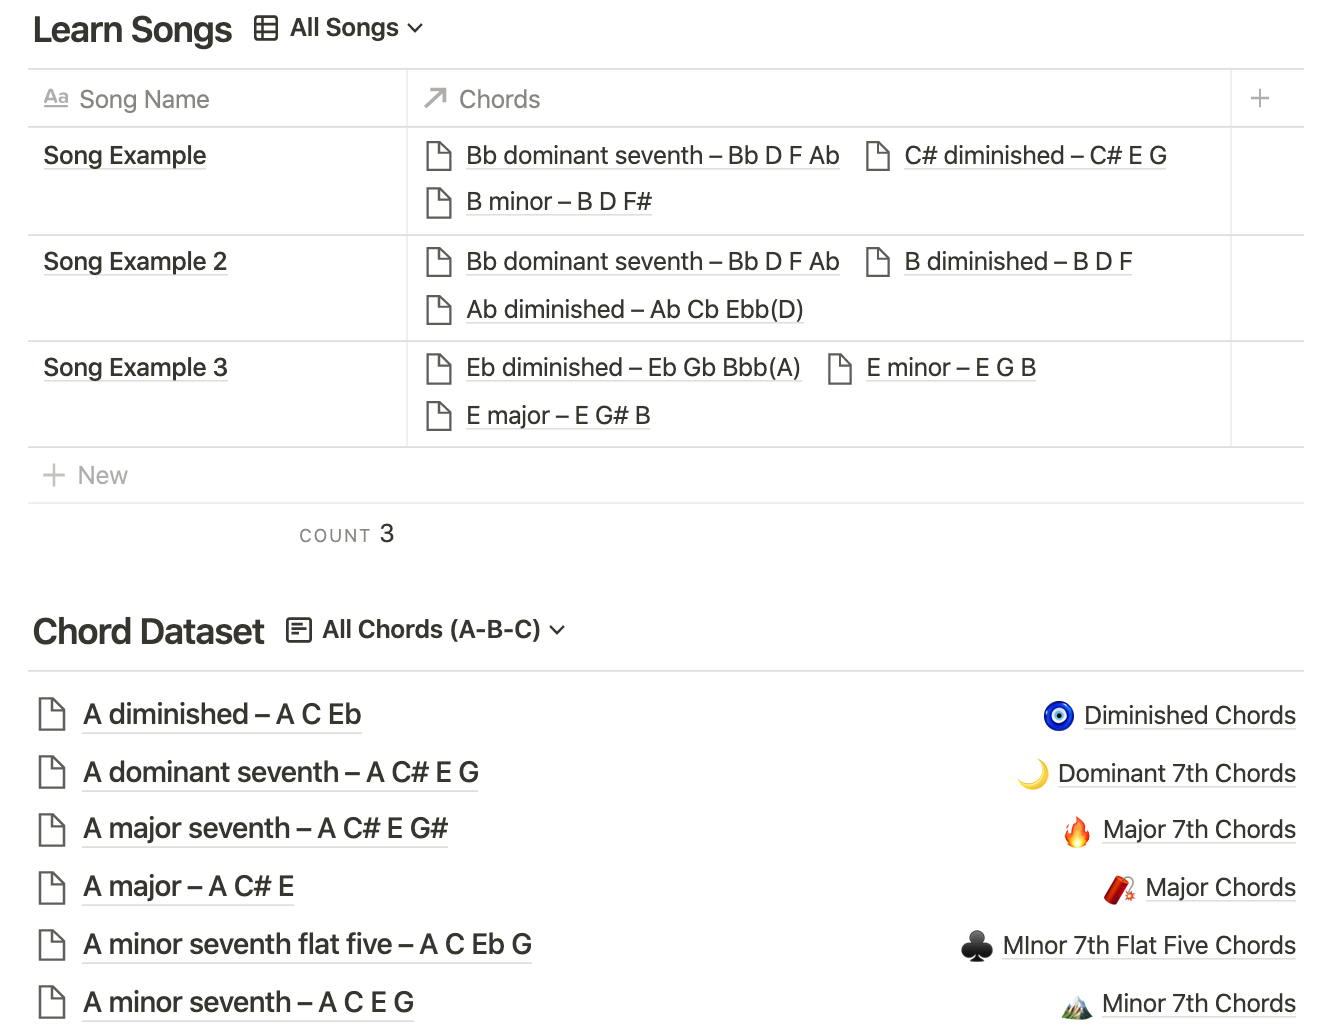Click the page icon for A diminished chord
The image size is (1326, 1032).
click(x=52, y=714)
